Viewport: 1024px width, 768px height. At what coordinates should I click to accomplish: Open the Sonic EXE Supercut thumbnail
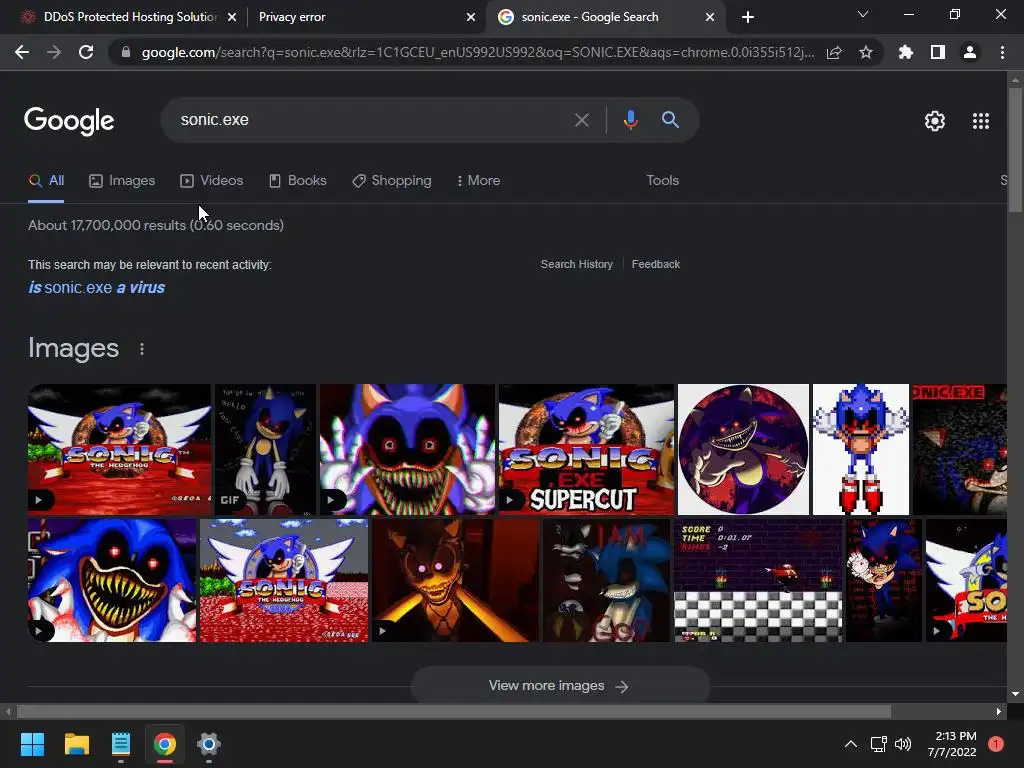(586, 449)
